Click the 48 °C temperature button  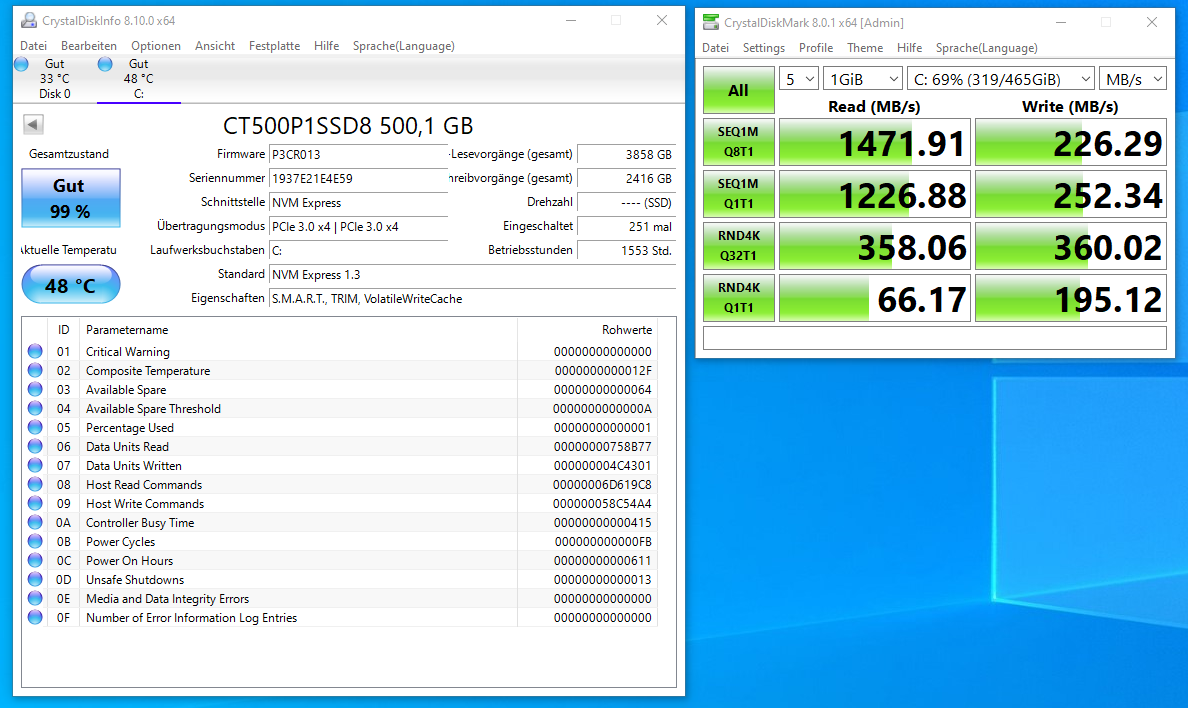tap(70, 285)
